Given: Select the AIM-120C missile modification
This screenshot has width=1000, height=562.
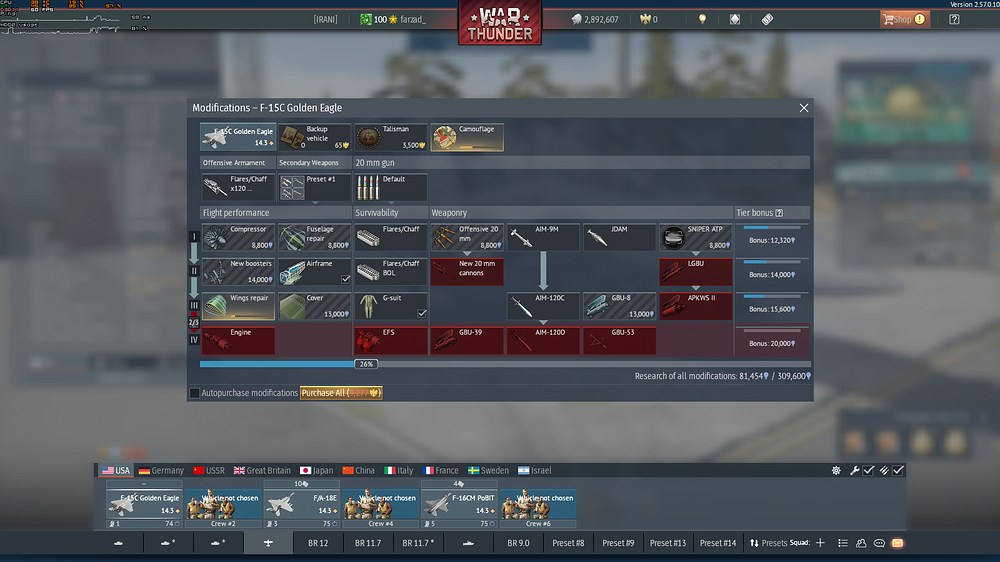Looking at the screenshot, I should point(543,306).
